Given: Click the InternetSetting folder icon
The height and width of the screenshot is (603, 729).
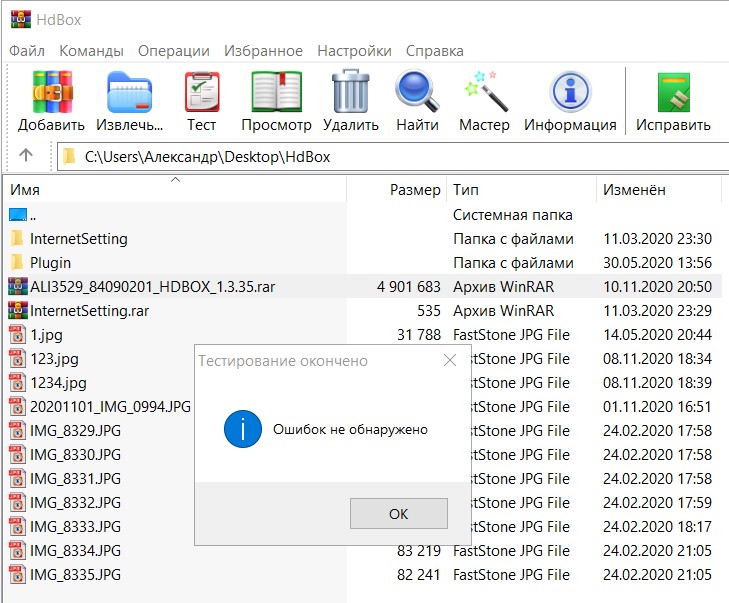Looking at the screenshot, I should click(x=17, y=238).
